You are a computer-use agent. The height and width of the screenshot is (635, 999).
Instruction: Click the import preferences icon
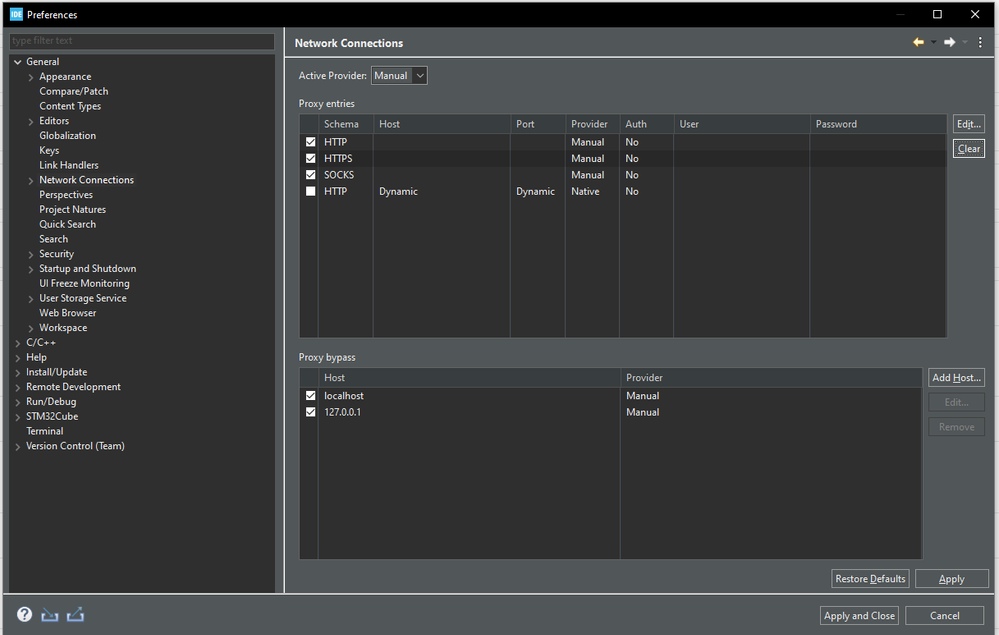coord(50,615)
